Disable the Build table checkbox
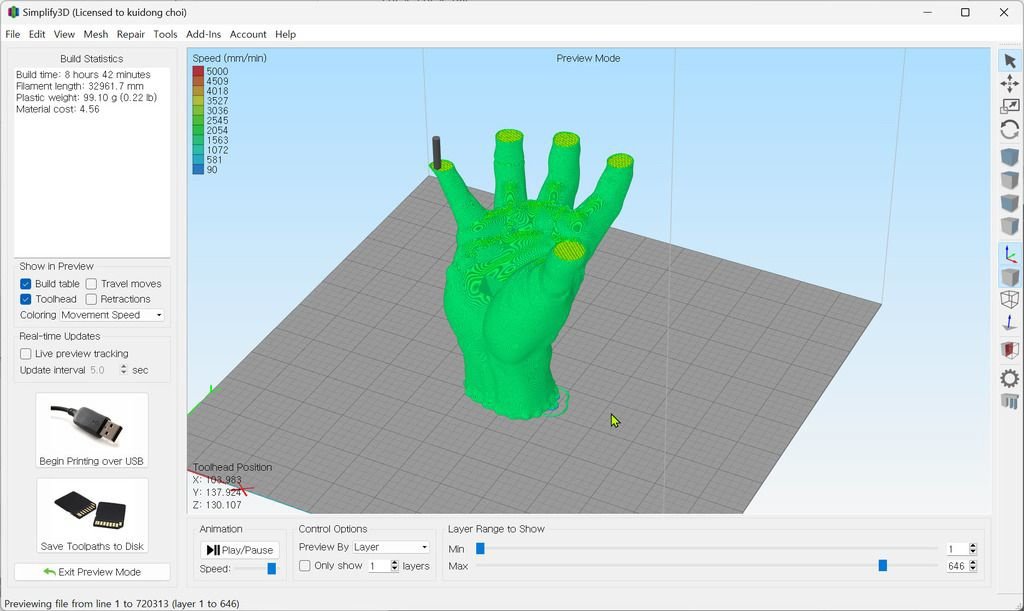Image resolution: width=1024 pixels, height=611 pixels. (26, 284)
